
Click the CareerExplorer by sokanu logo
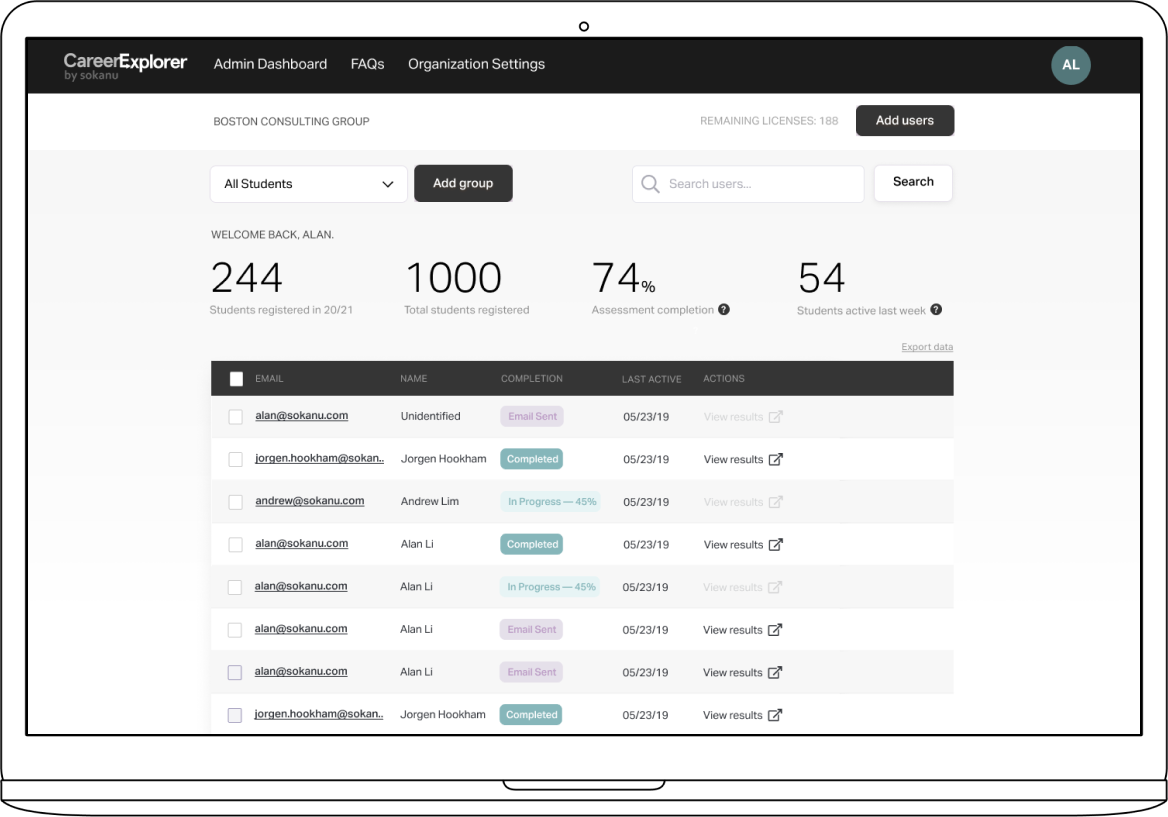coord(125,66)
